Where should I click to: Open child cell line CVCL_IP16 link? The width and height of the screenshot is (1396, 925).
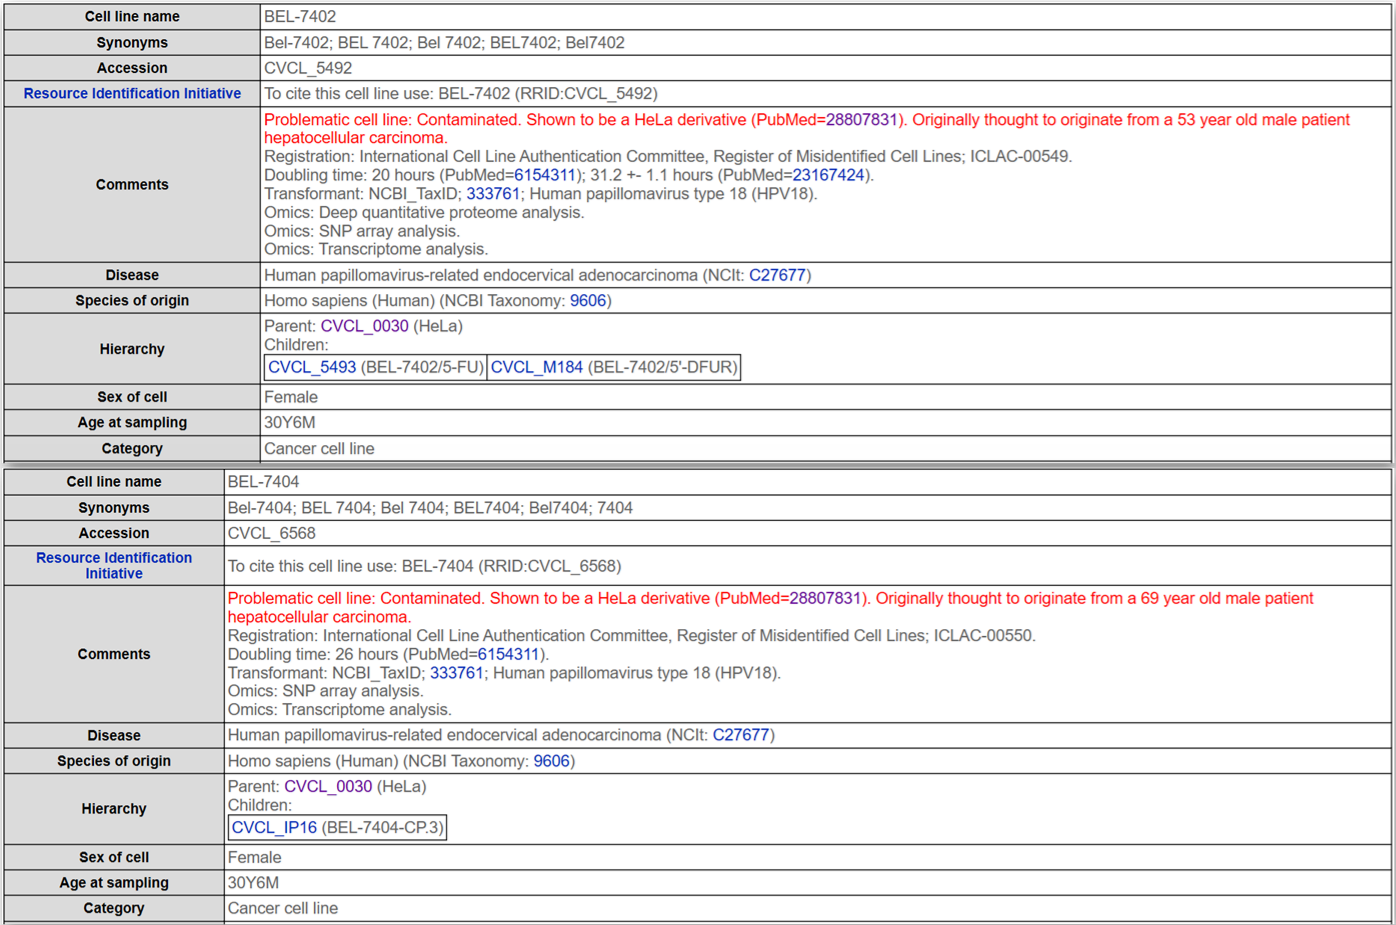click(274, 828)
